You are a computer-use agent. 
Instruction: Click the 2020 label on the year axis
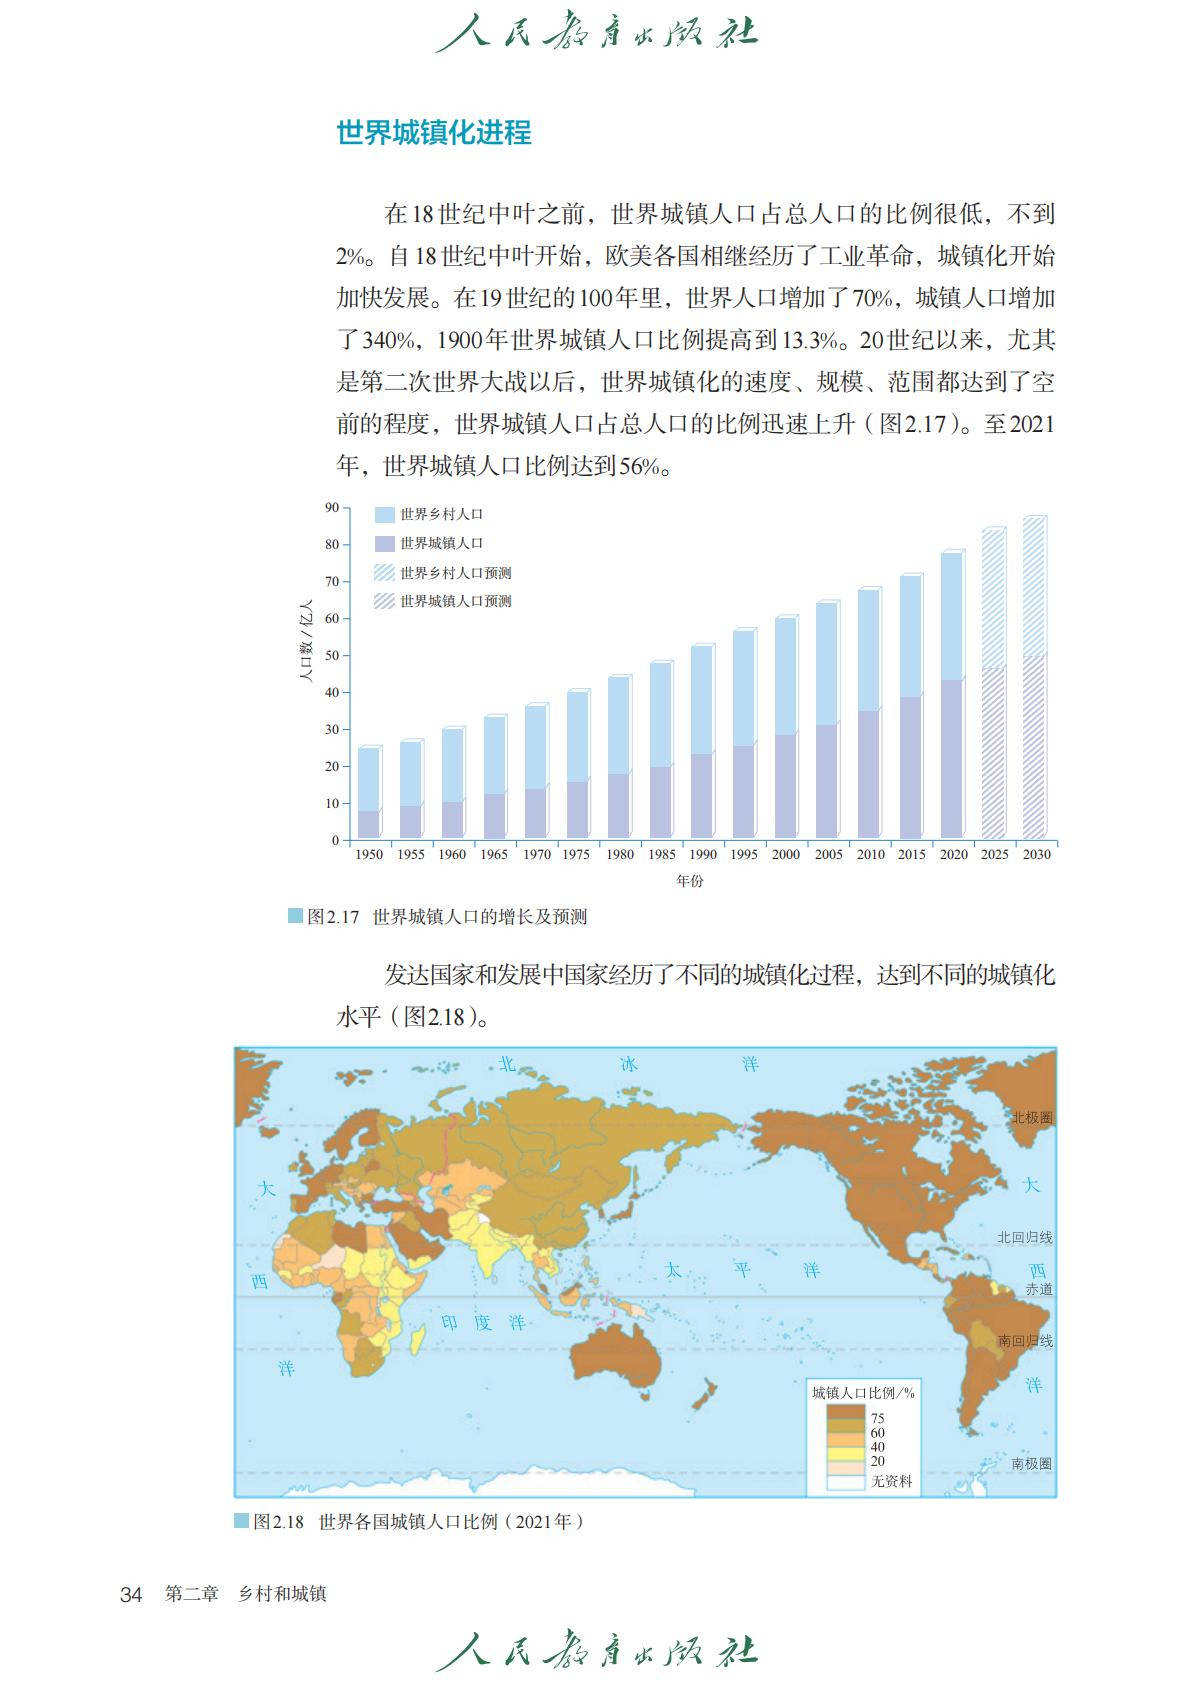pos(953,855)
